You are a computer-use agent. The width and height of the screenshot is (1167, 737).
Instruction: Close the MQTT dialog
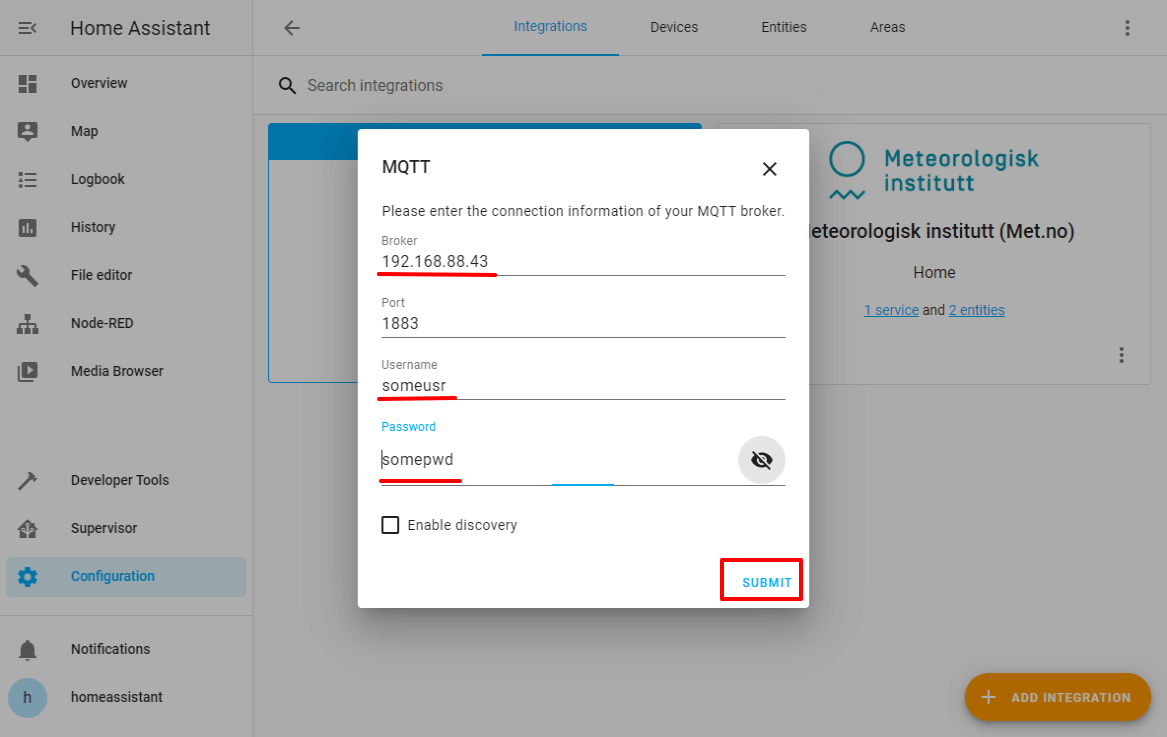point(769,169)
